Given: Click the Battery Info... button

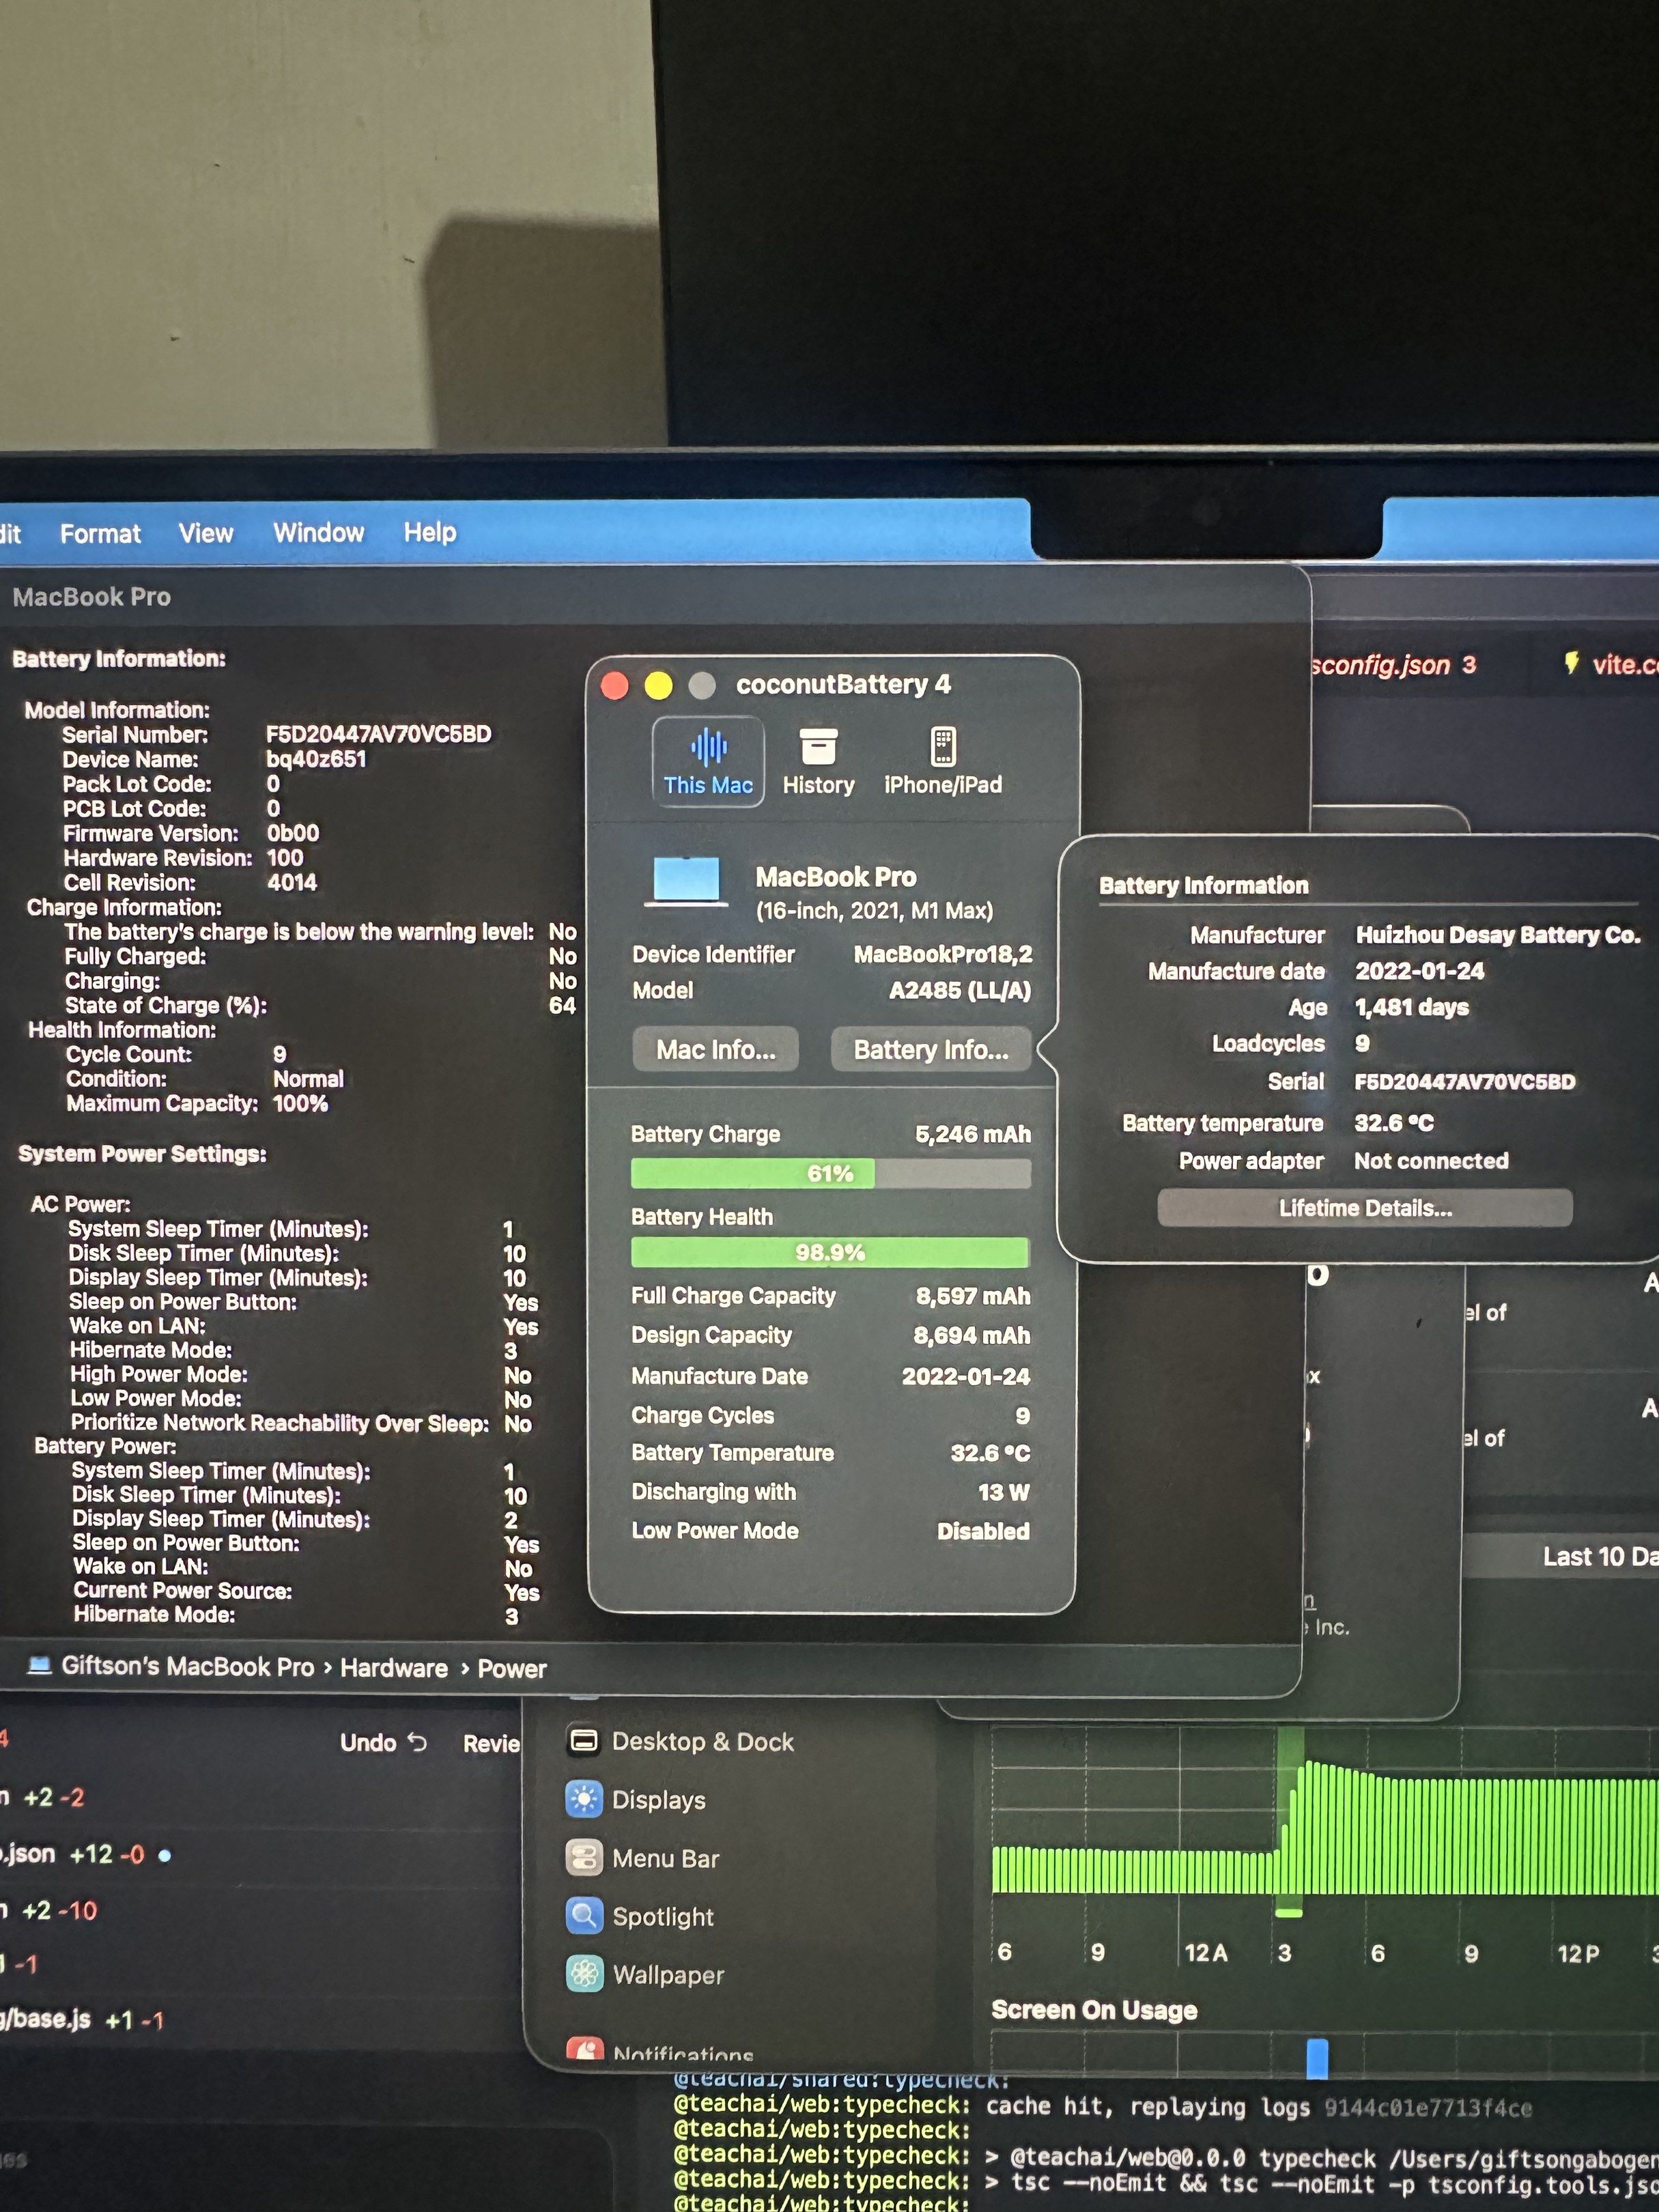Looking at the screenshot, I should point(931,1050).
